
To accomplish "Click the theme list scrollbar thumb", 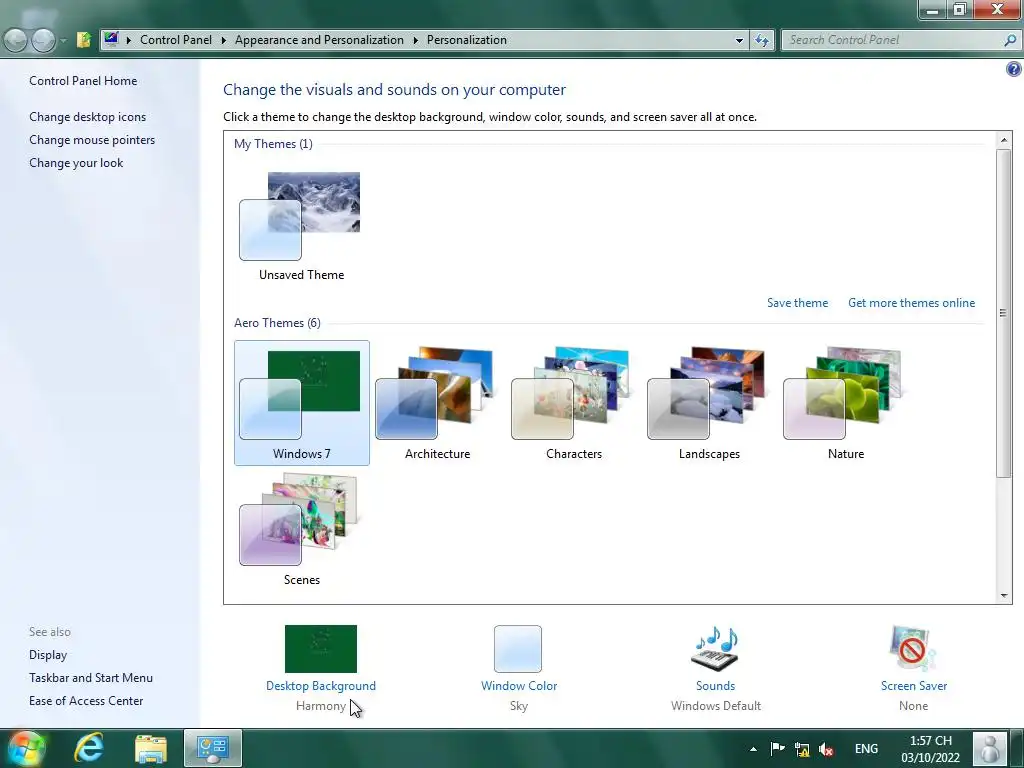I will coord(1004,313).
